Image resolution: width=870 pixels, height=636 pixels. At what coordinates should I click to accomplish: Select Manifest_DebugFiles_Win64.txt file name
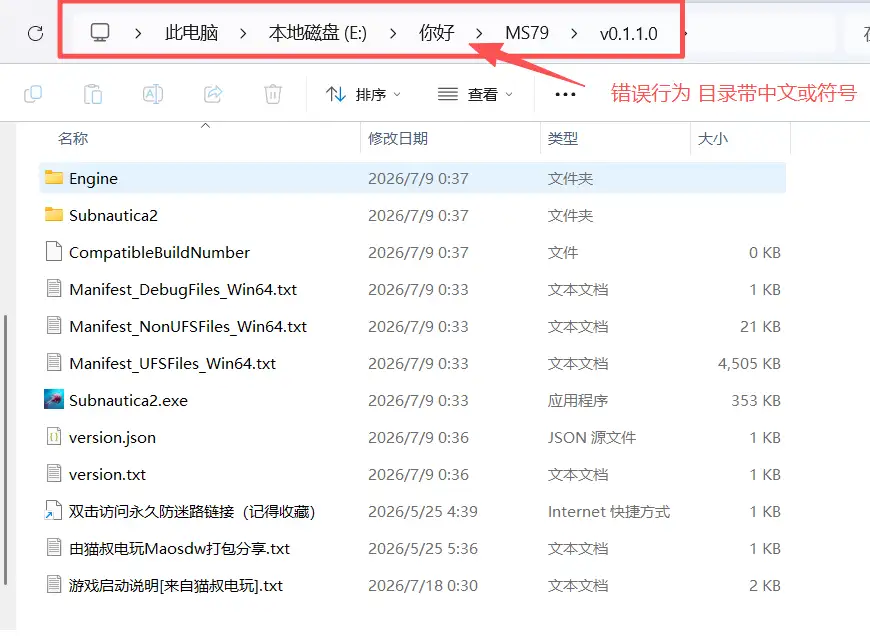pyautogui.click(x=183, y=290)
